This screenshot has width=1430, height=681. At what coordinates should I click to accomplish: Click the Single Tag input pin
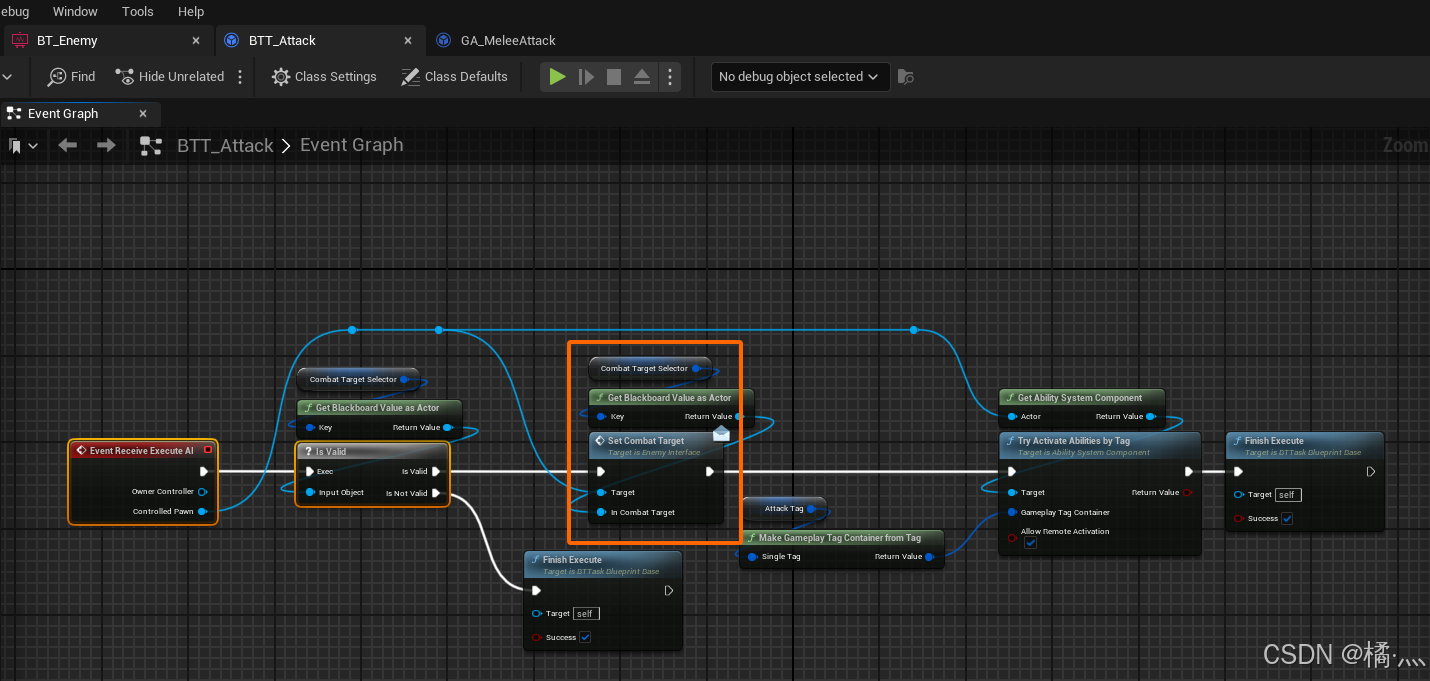pos(752,557)
